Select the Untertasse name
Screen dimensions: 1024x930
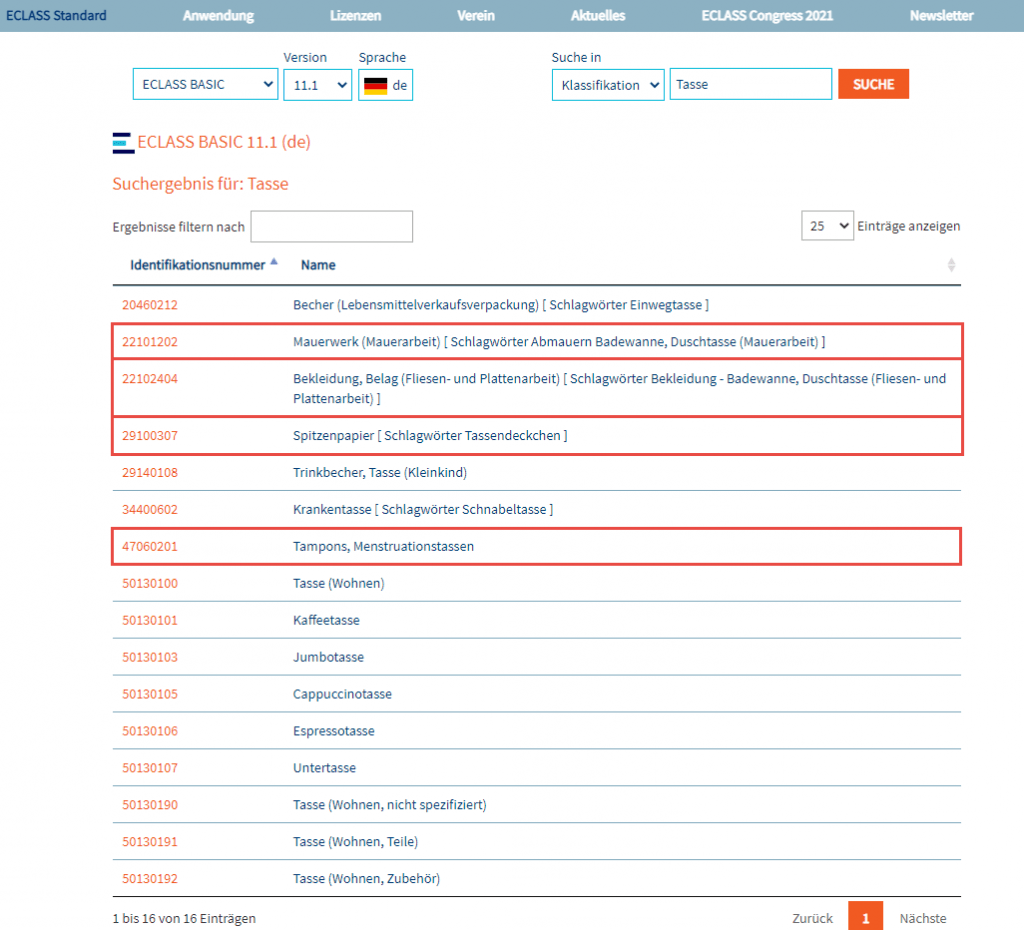pos(325,768)
